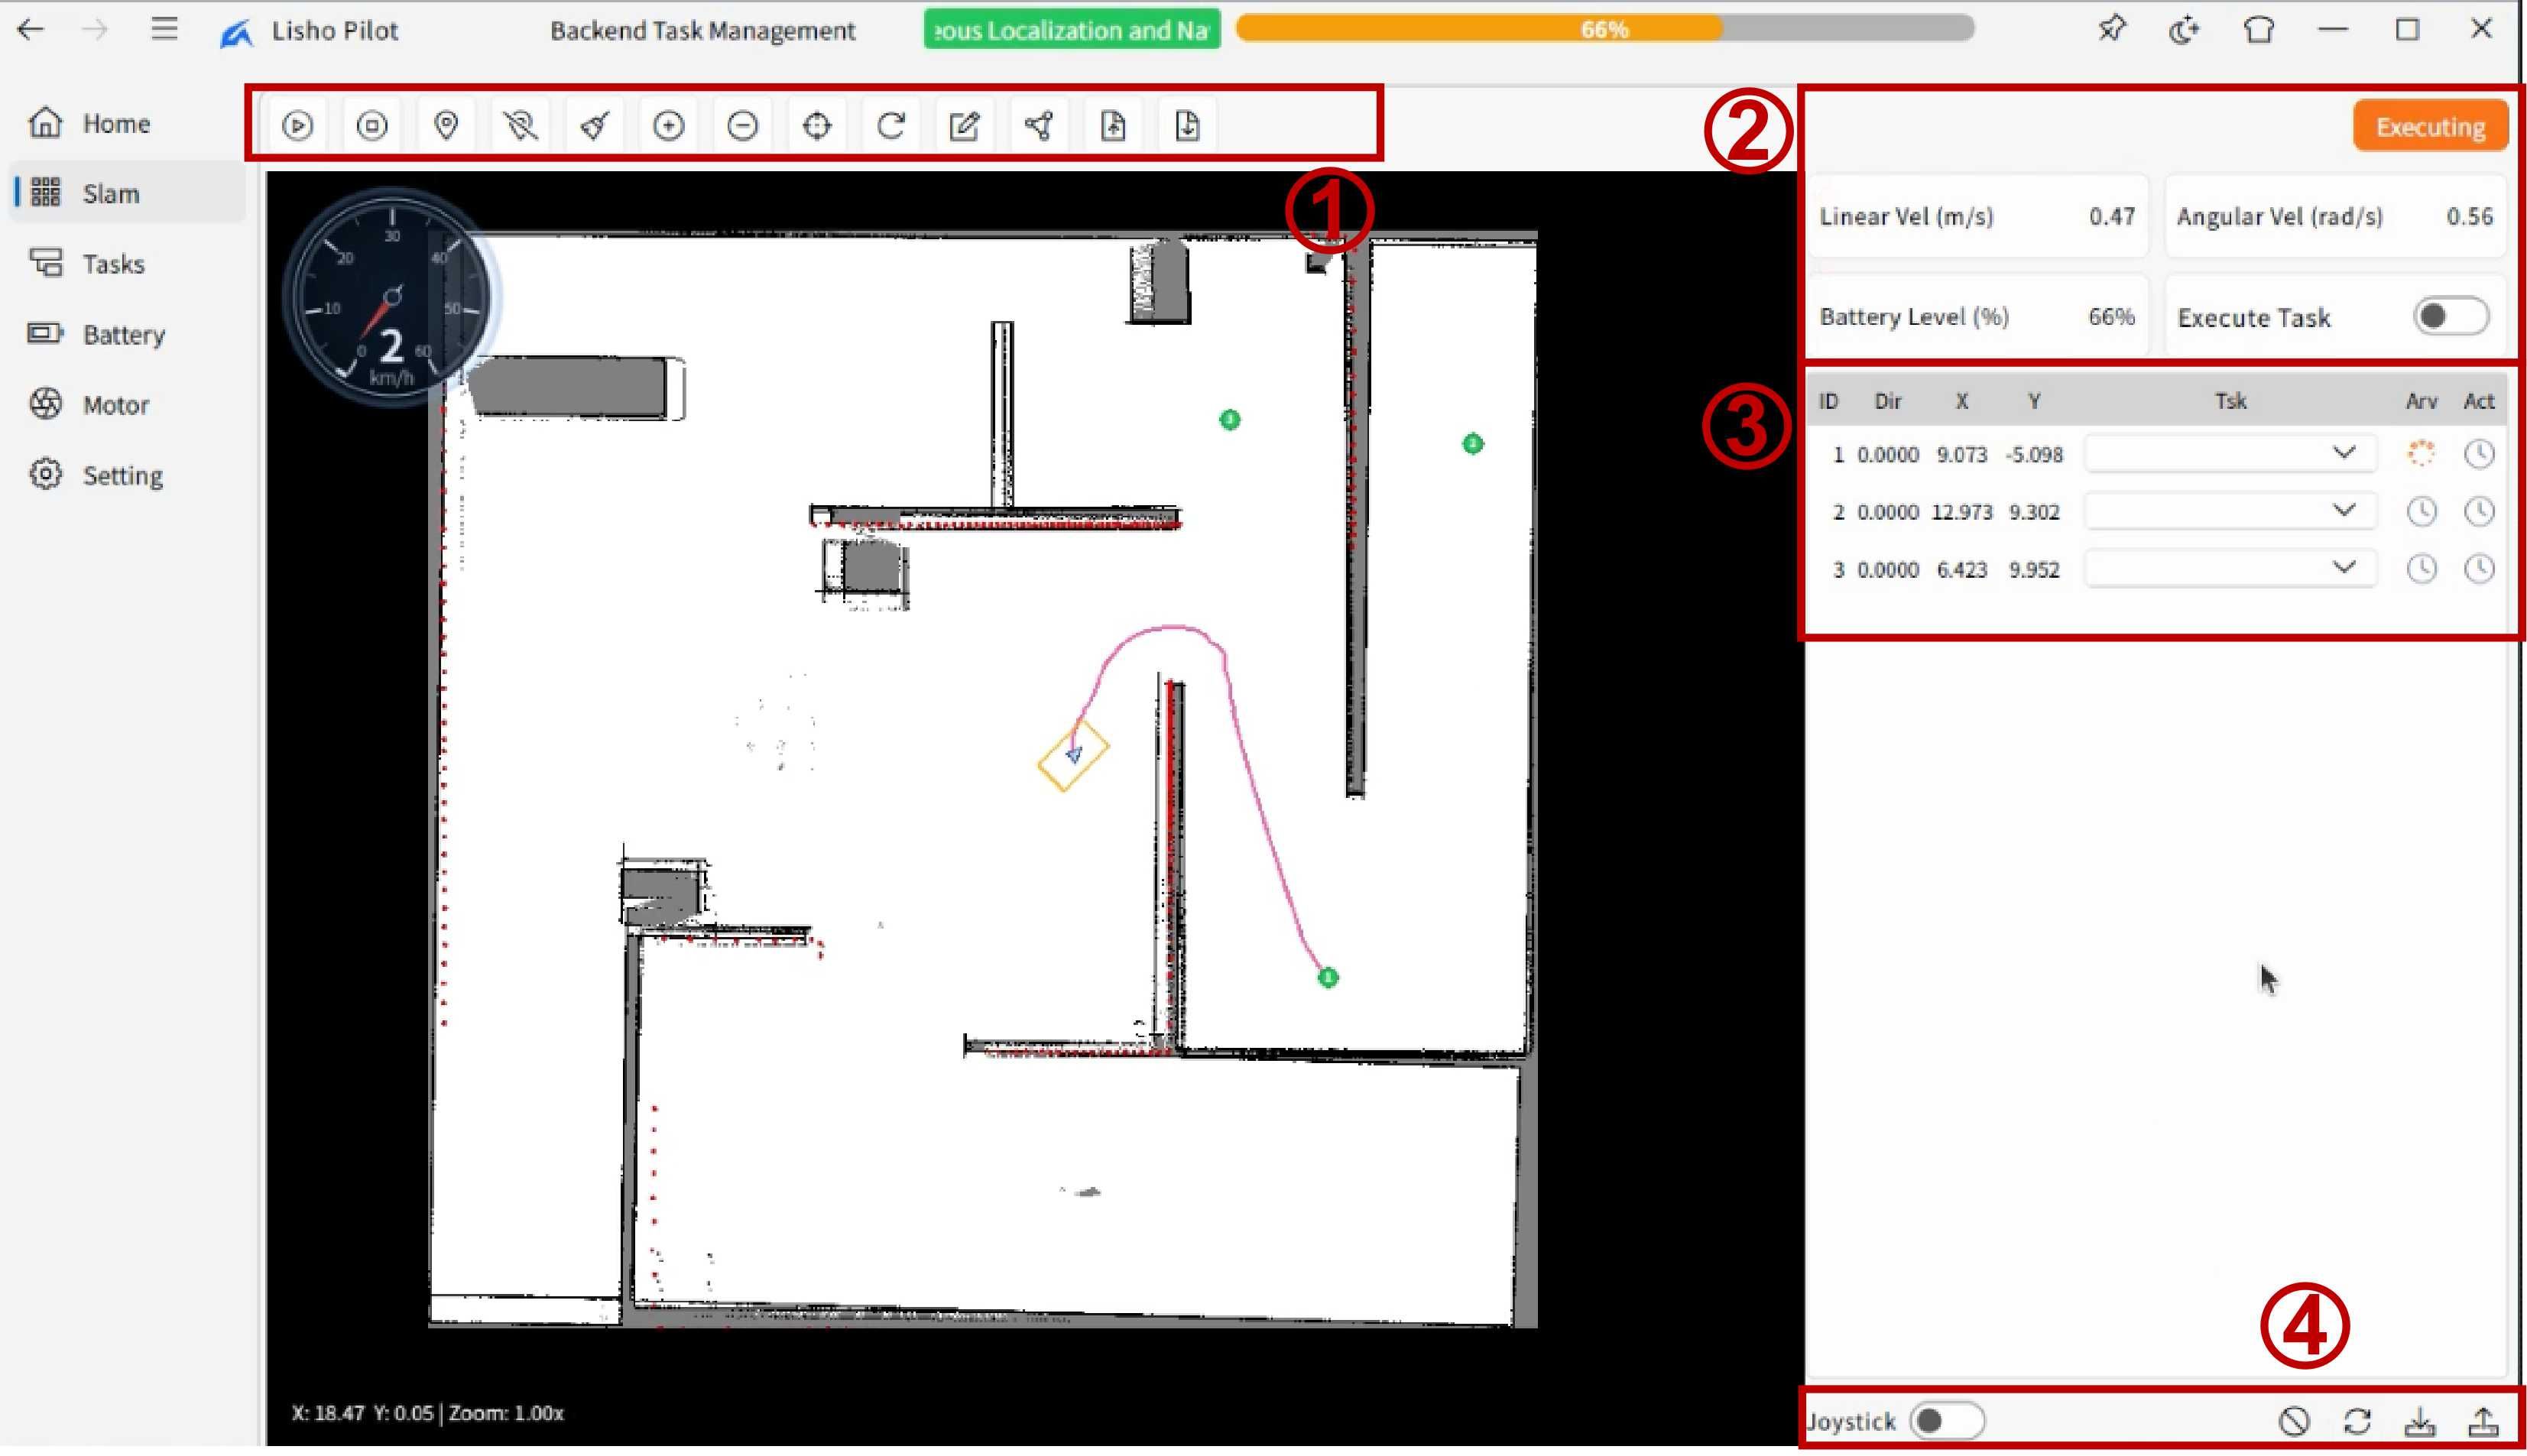Click X value 9.073 in waypoint table
Screen dimensions: 2527x1456
pyautogui.click(x=1961, y=455)
